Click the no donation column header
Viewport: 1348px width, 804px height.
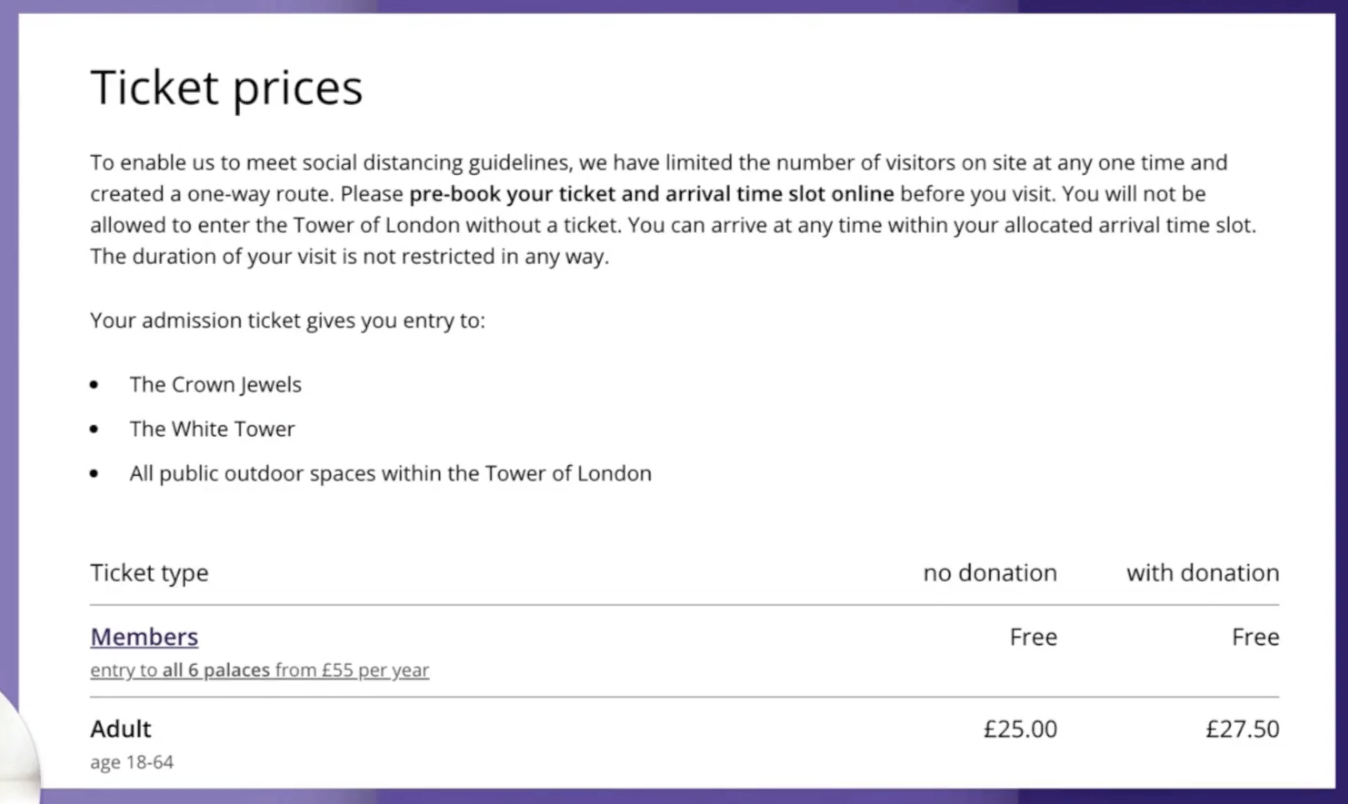click(990, 573)
